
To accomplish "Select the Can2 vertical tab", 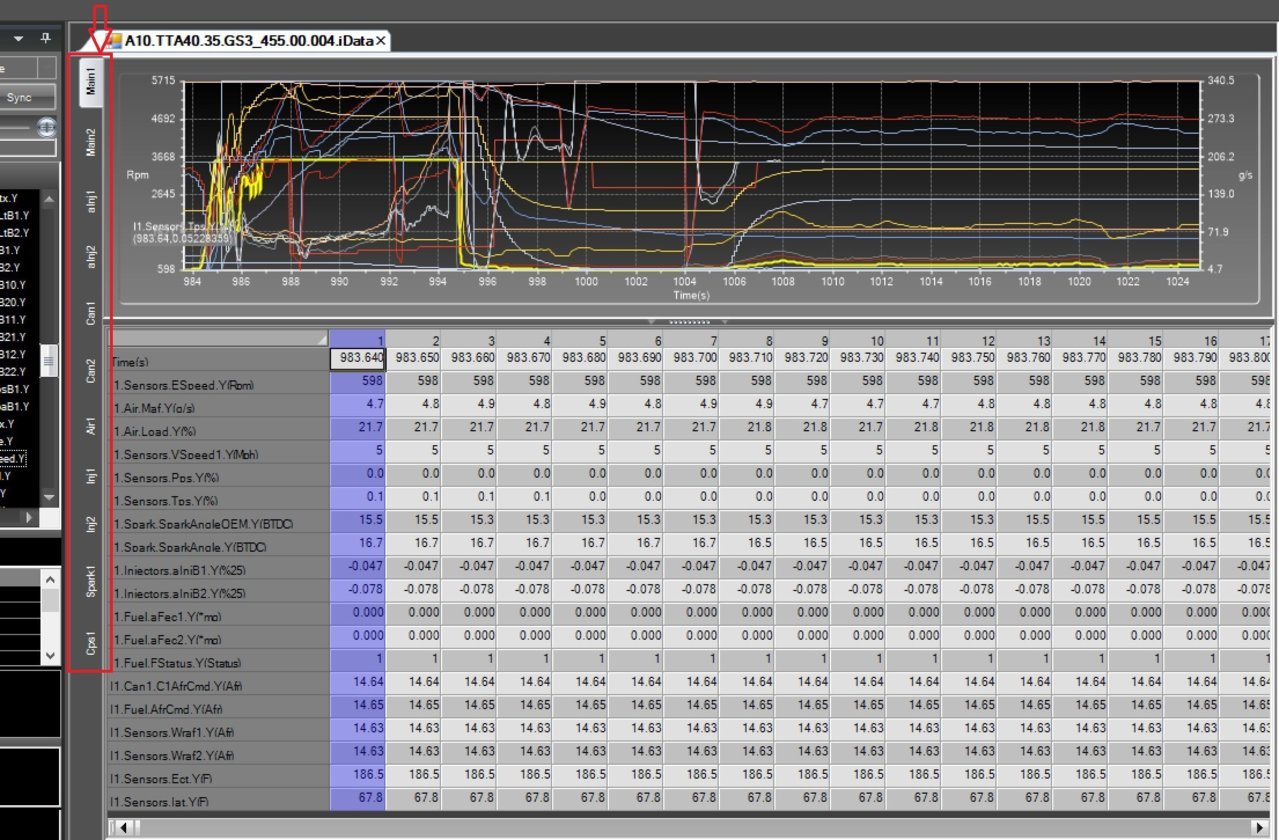I will 91,371.
